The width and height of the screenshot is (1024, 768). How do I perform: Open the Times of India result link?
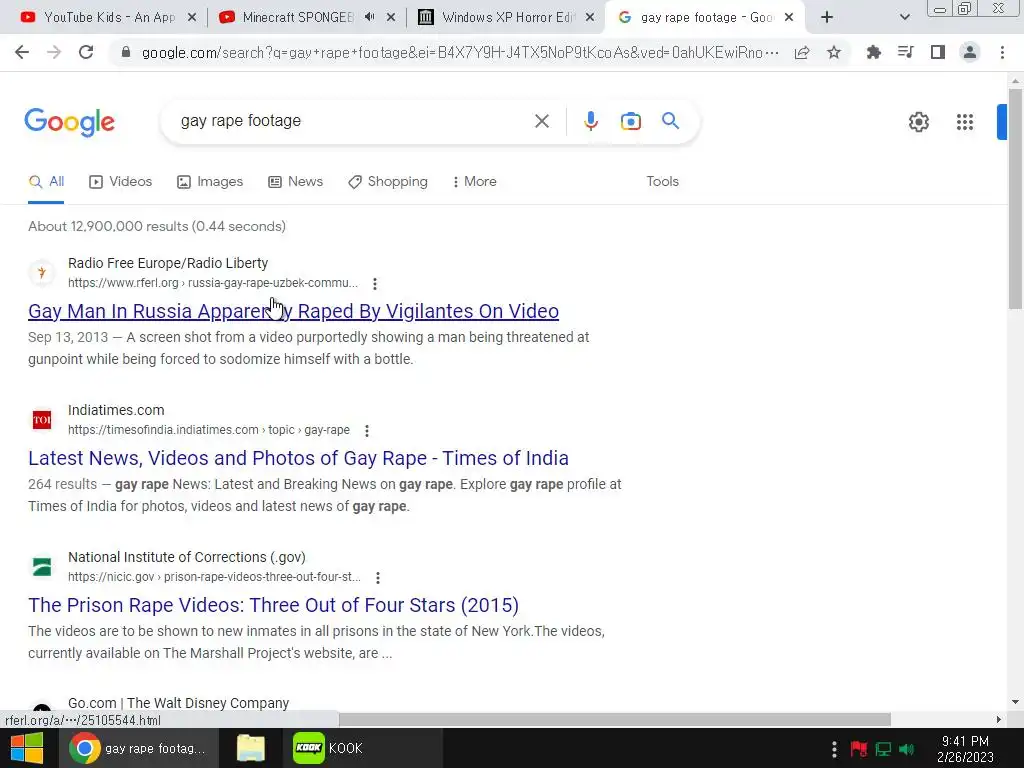click(298, 458)
